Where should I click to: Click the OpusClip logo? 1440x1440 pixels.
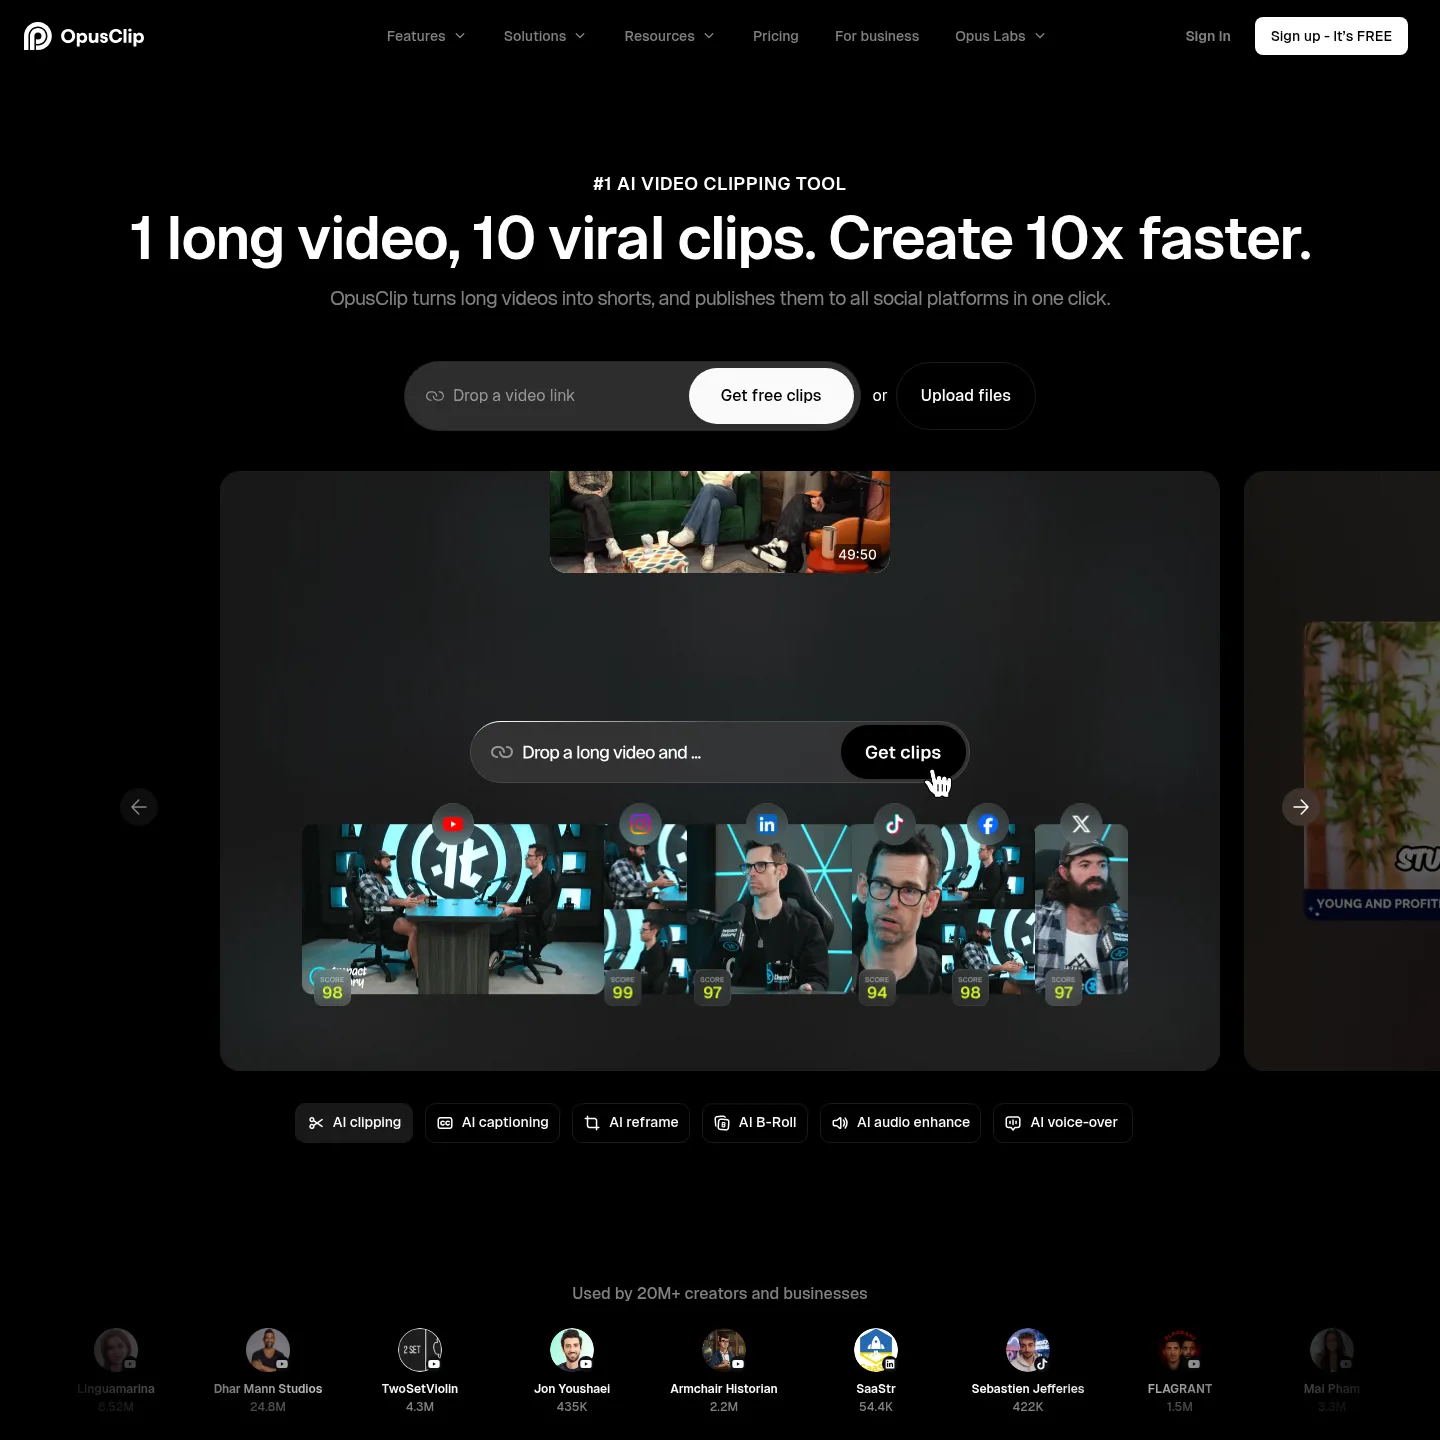click(84, 36)
